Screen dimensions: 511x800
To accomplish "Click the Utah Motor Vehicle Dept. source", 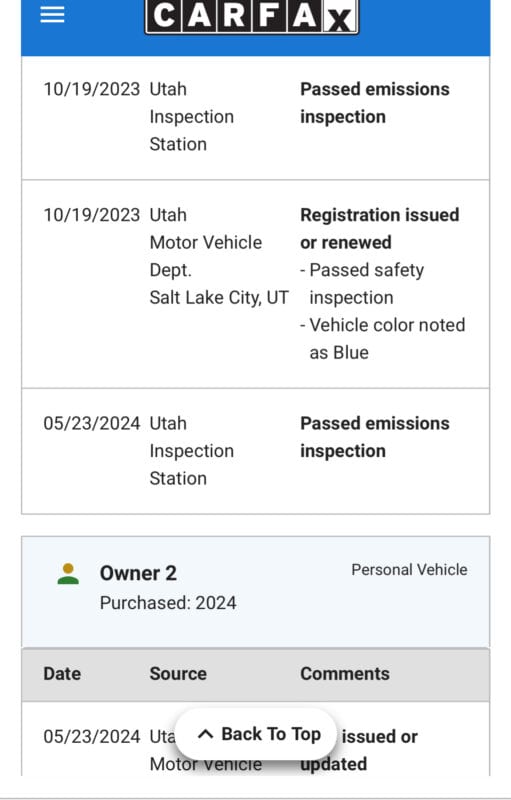I will pos(206,242).
